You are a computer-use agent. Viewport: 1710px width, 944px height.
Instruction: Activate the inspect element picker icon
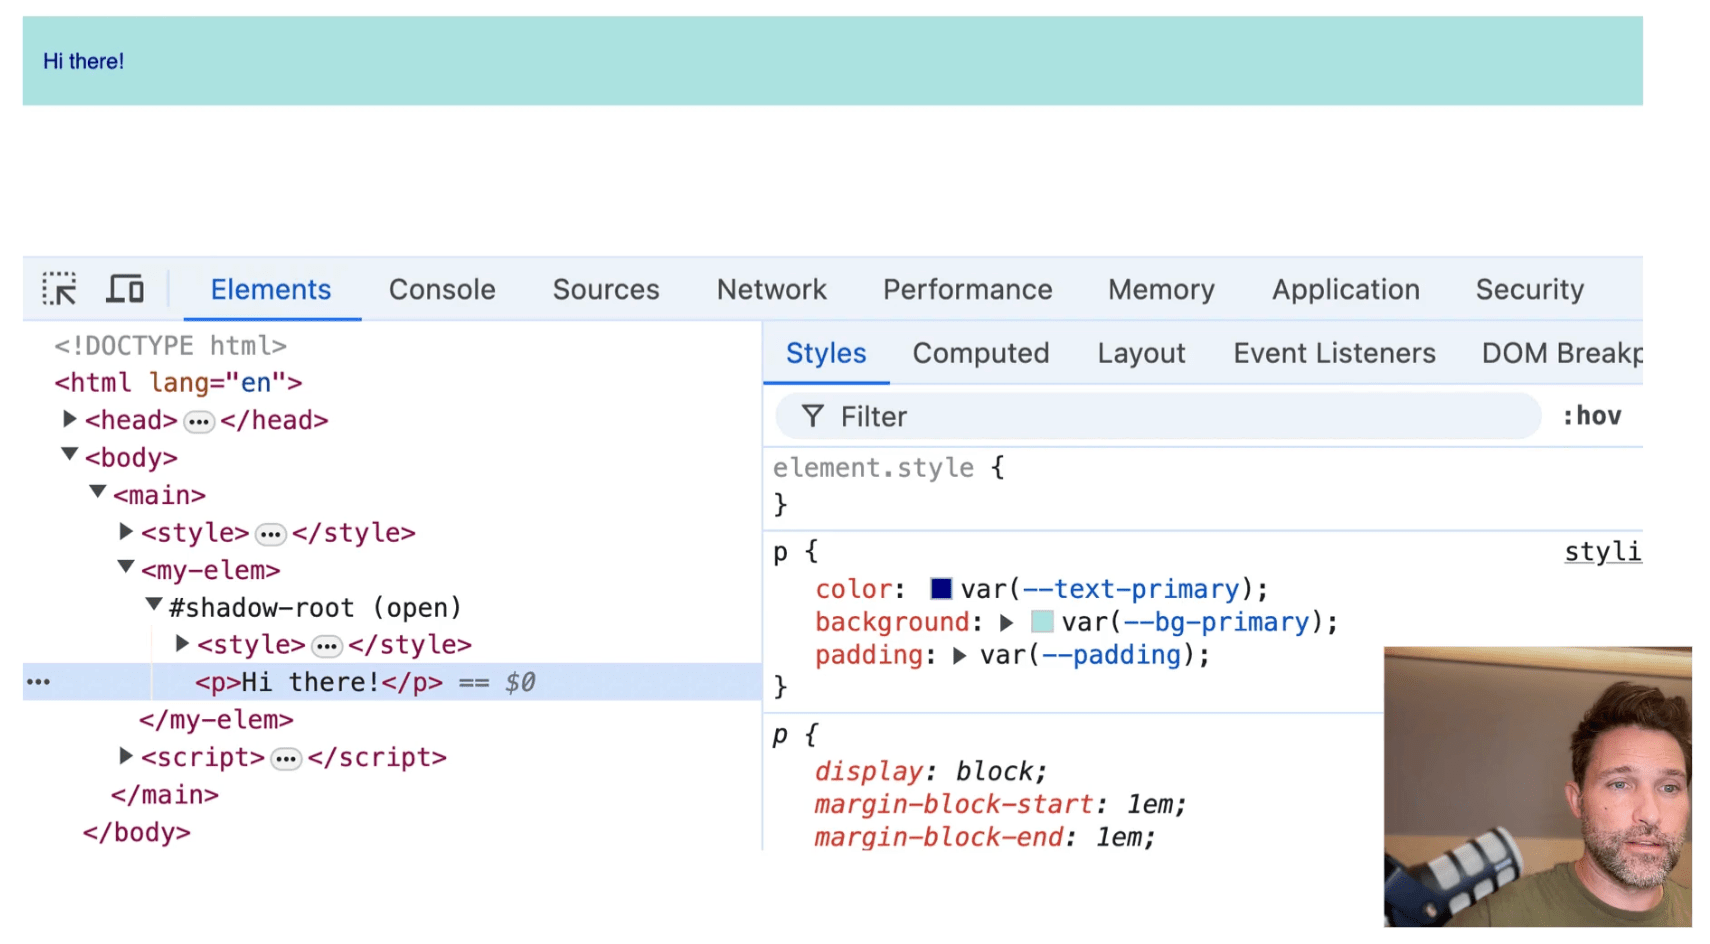[x=59, y=289]
